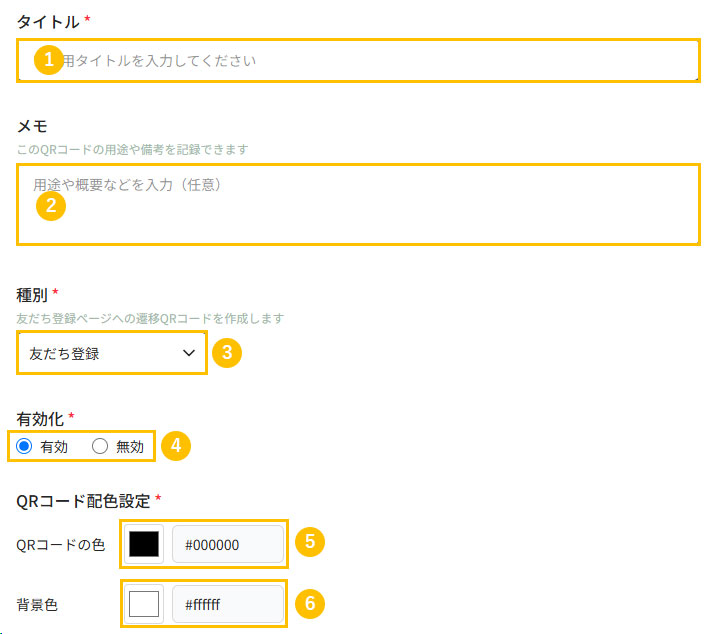Viewport: 715px width, 634px height.
Task: Focus the タイトル input field
Action: click(x=358, y=60)
